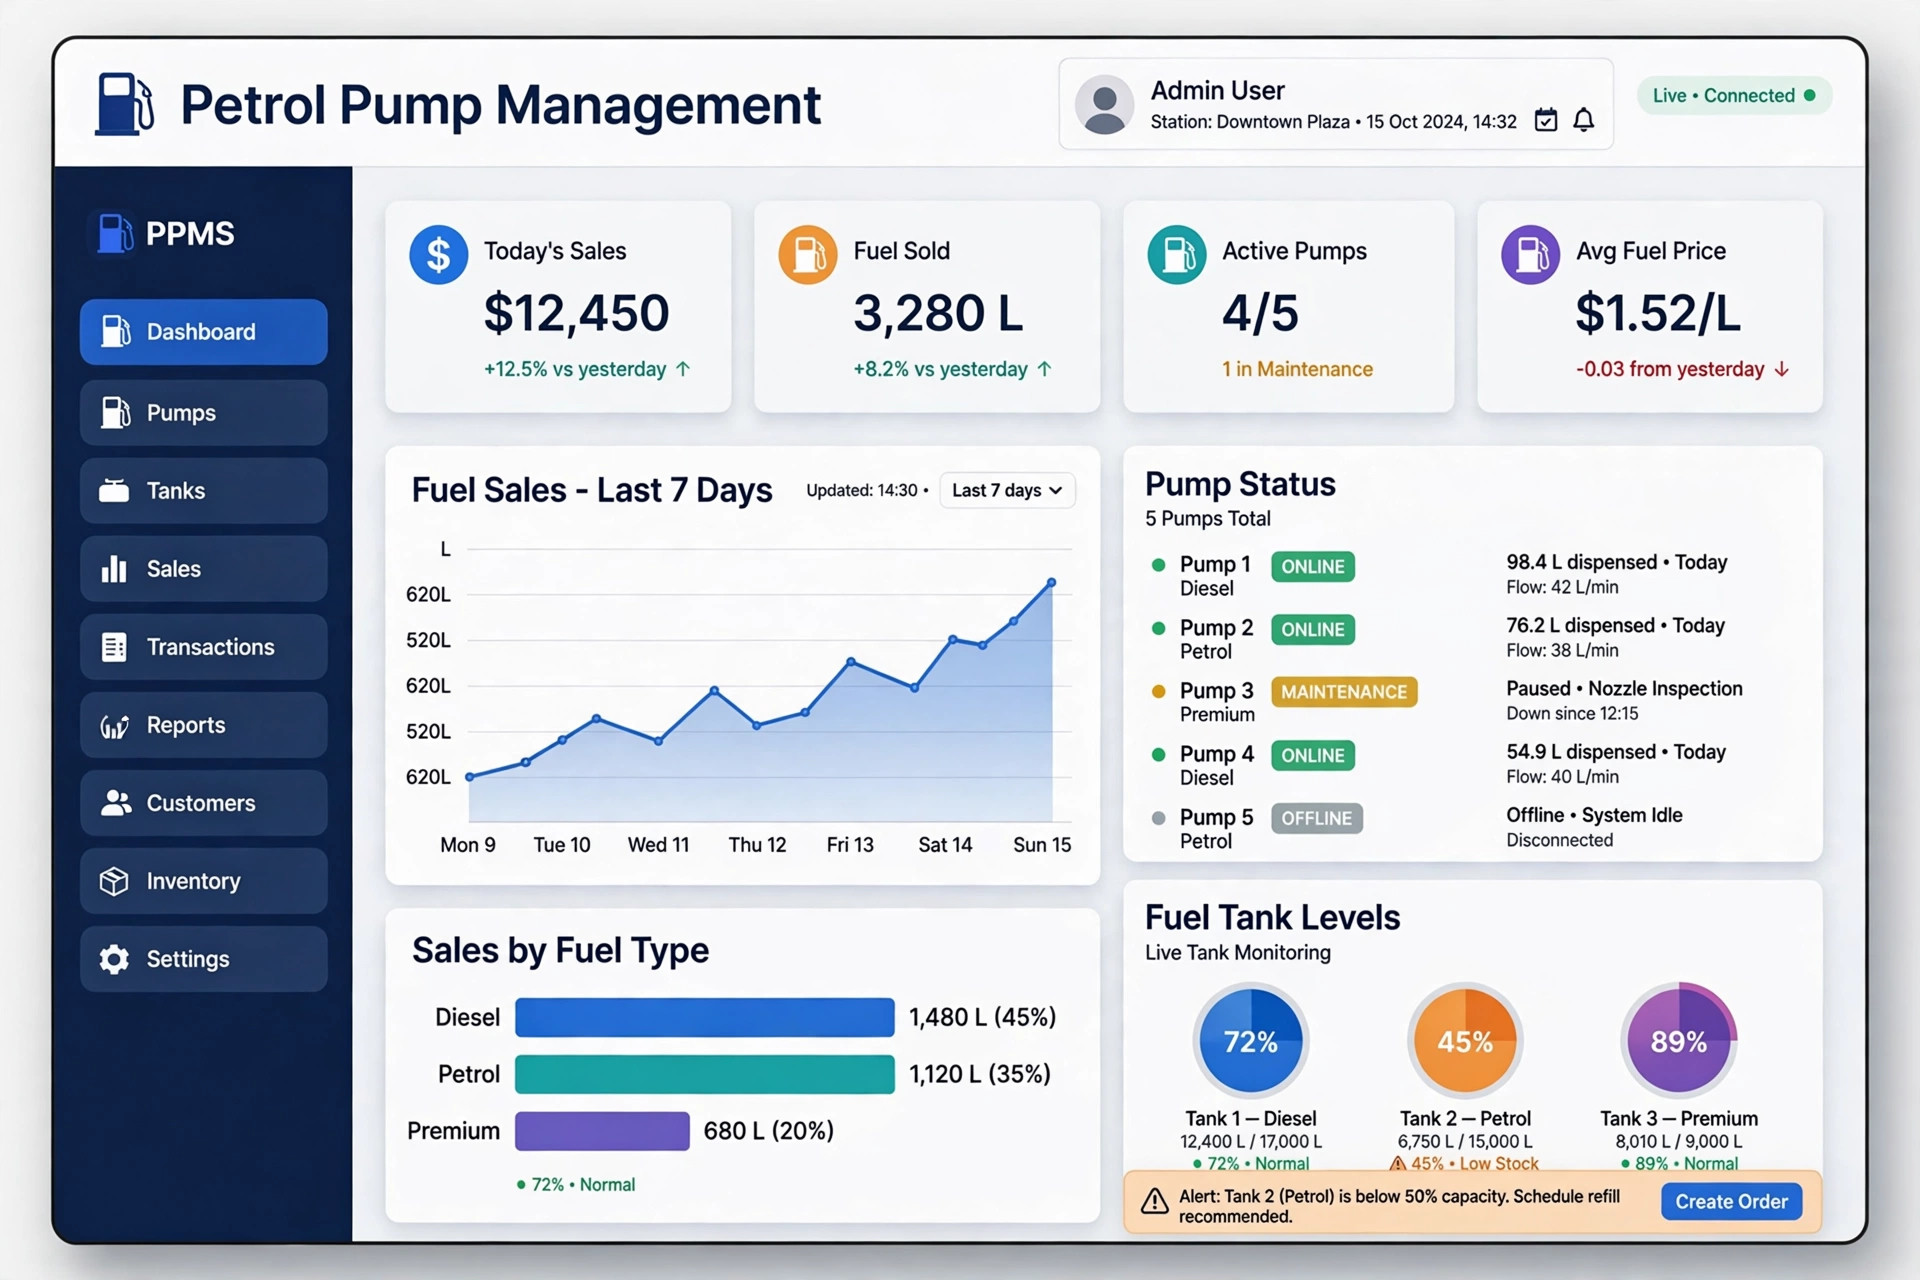Viewport: 1920px width, 1280px height.
Task: Open the Sales menu item
Action: click(x=204, y=568)
